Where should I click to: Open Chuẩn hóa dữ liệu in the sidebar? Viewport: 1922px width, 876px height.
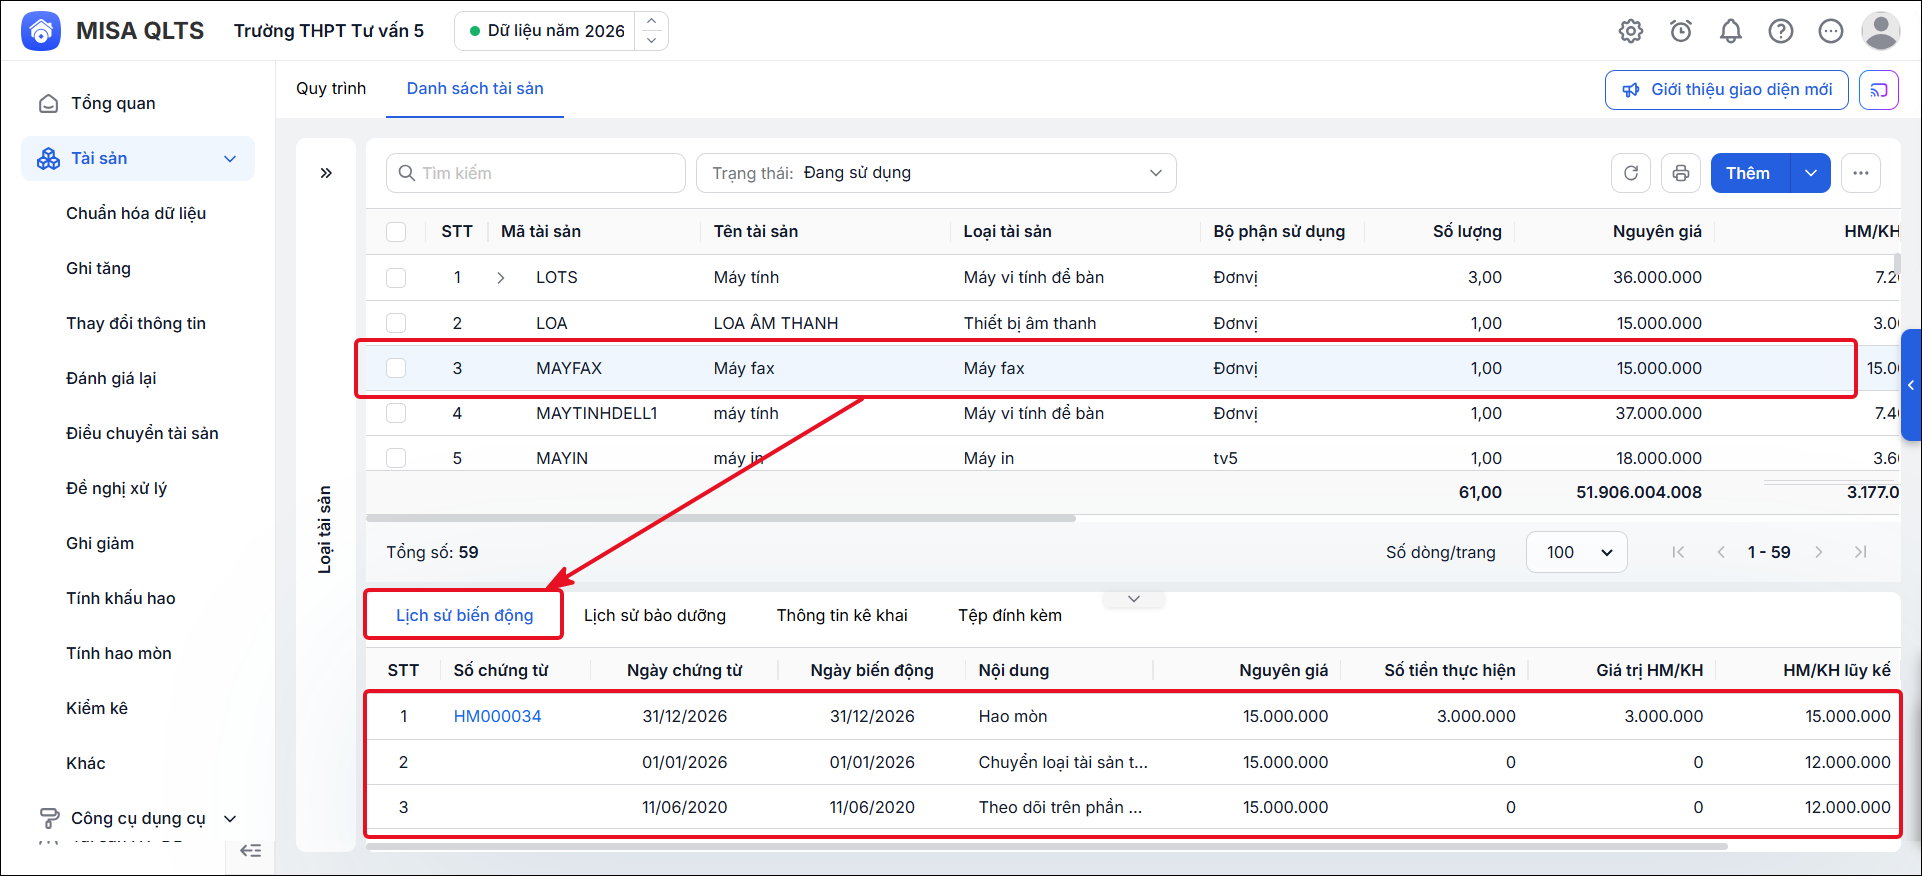pyautogui.click(x=136, y=213)
